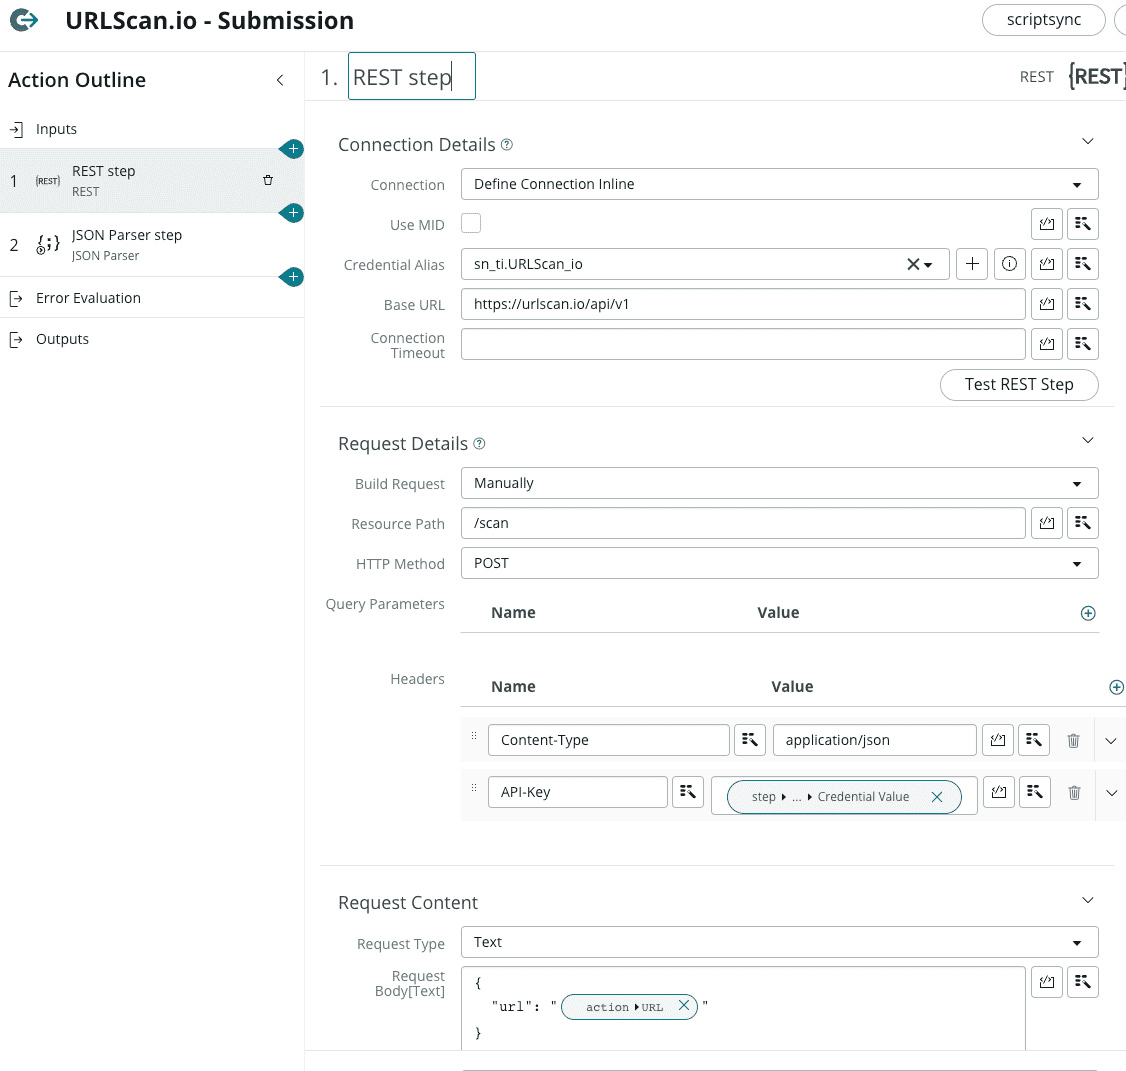Delete the REST step from the outline

(268, 180)
